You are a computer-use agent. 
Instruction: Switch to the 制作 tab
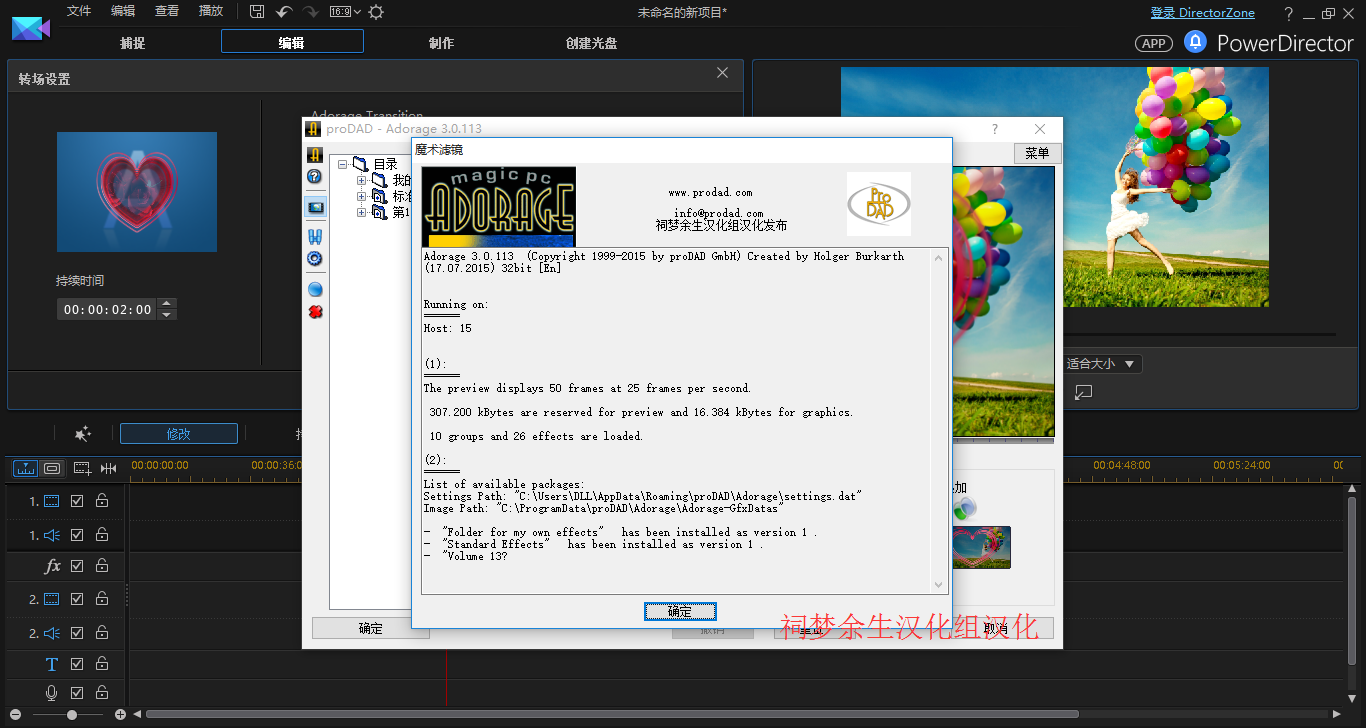click(x=441, y=43)
